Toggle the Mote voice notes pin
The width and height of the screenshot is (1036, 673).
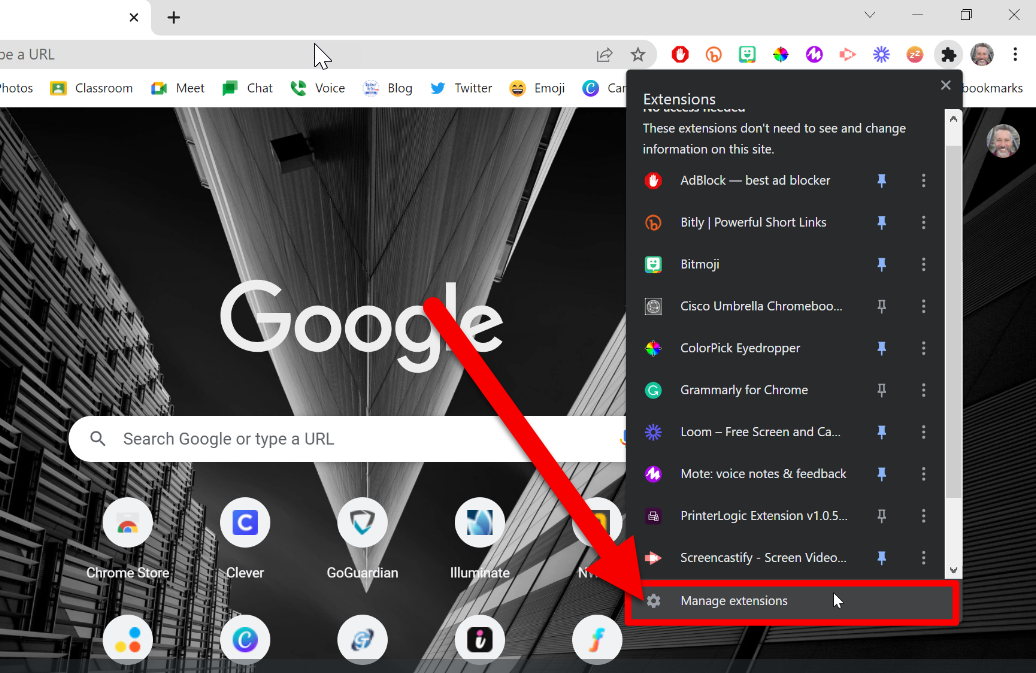[881, 474]
